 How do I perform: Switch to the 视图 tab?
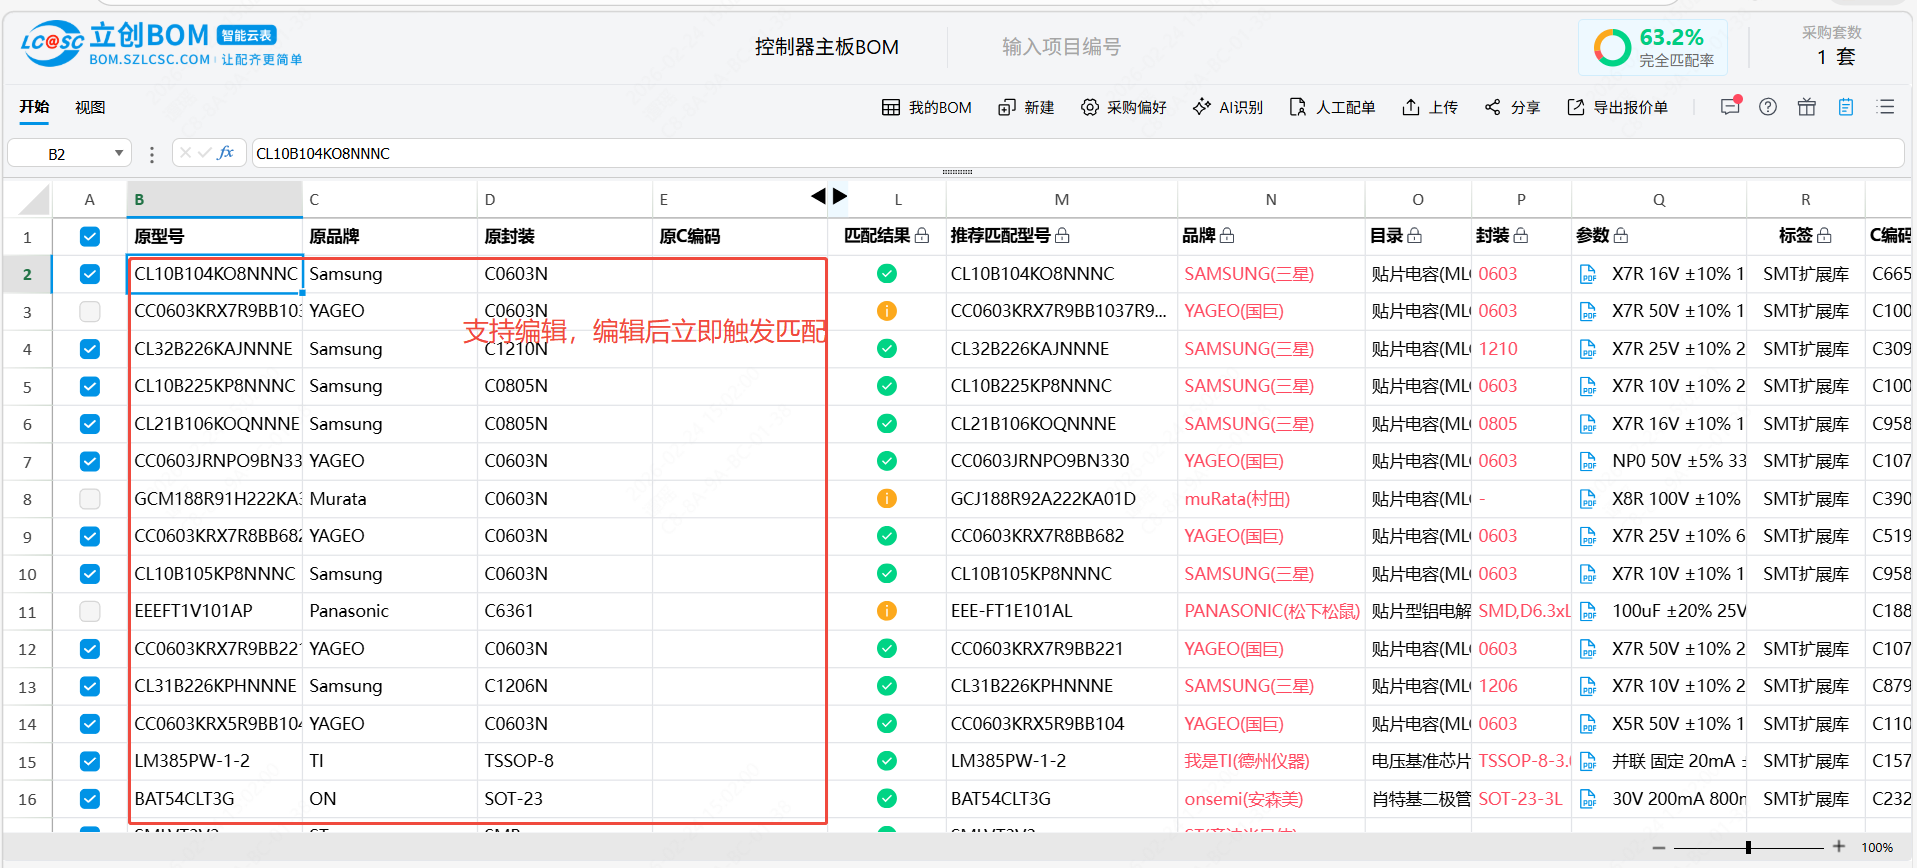pos(90,107)
